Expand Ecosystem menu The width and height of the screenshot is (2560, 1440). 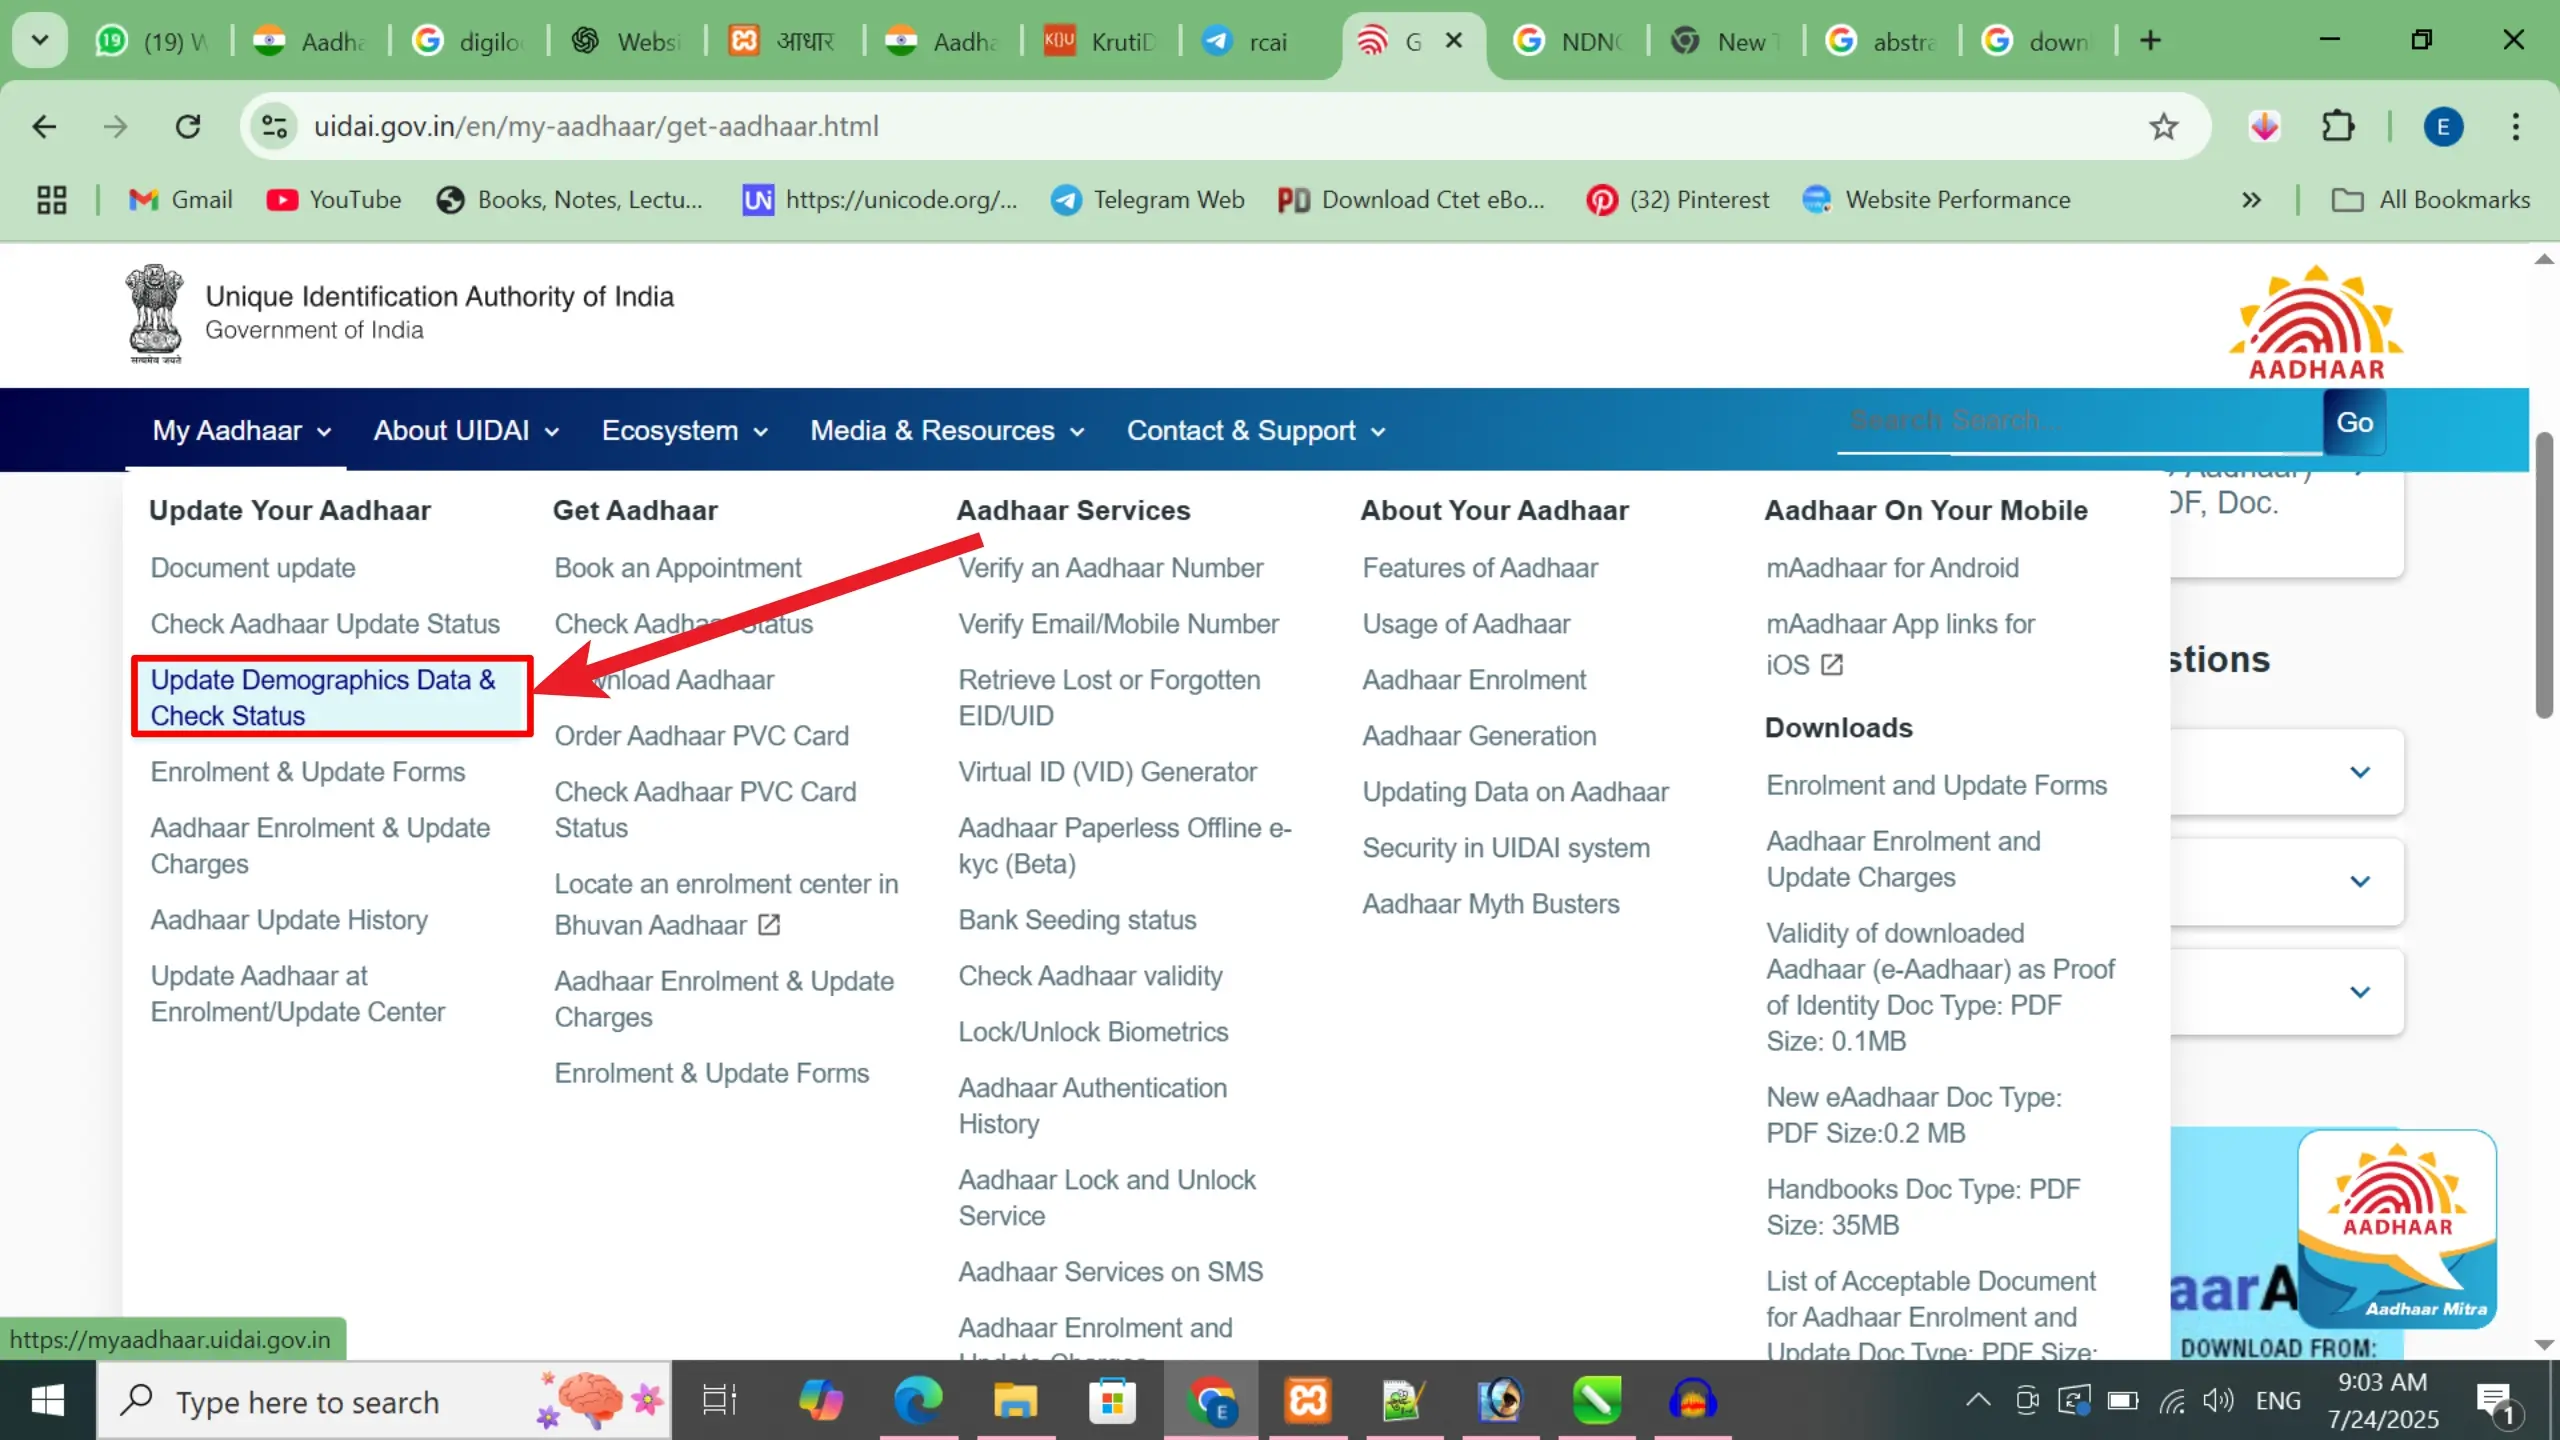tap(685, 431)
